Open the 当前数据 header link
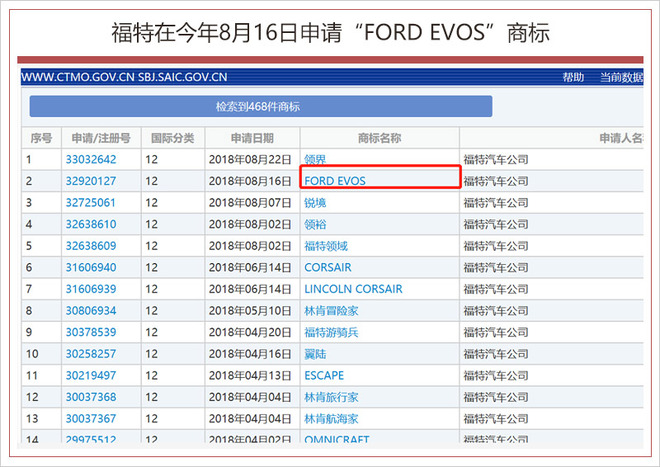The height and width of the screenshot is (467, 660). (621, 77)
